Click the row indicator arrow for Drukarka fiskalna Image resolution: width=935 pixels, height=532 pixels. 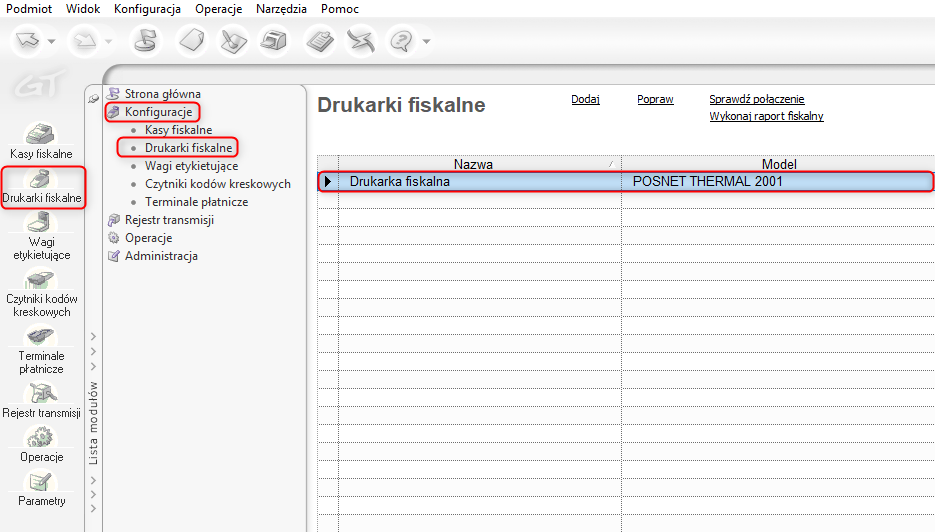(x=328, y=181)
